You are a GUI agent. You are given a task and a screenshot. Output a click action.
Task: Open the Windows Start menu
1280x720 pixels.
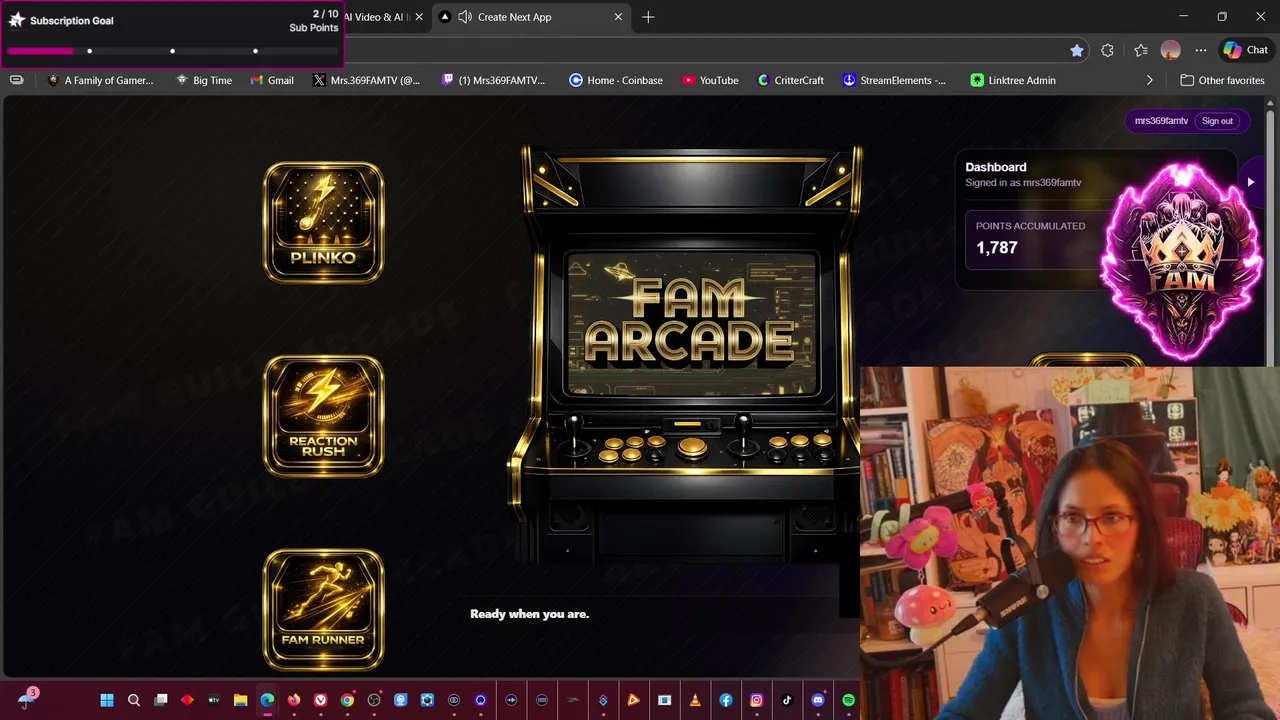107,700
